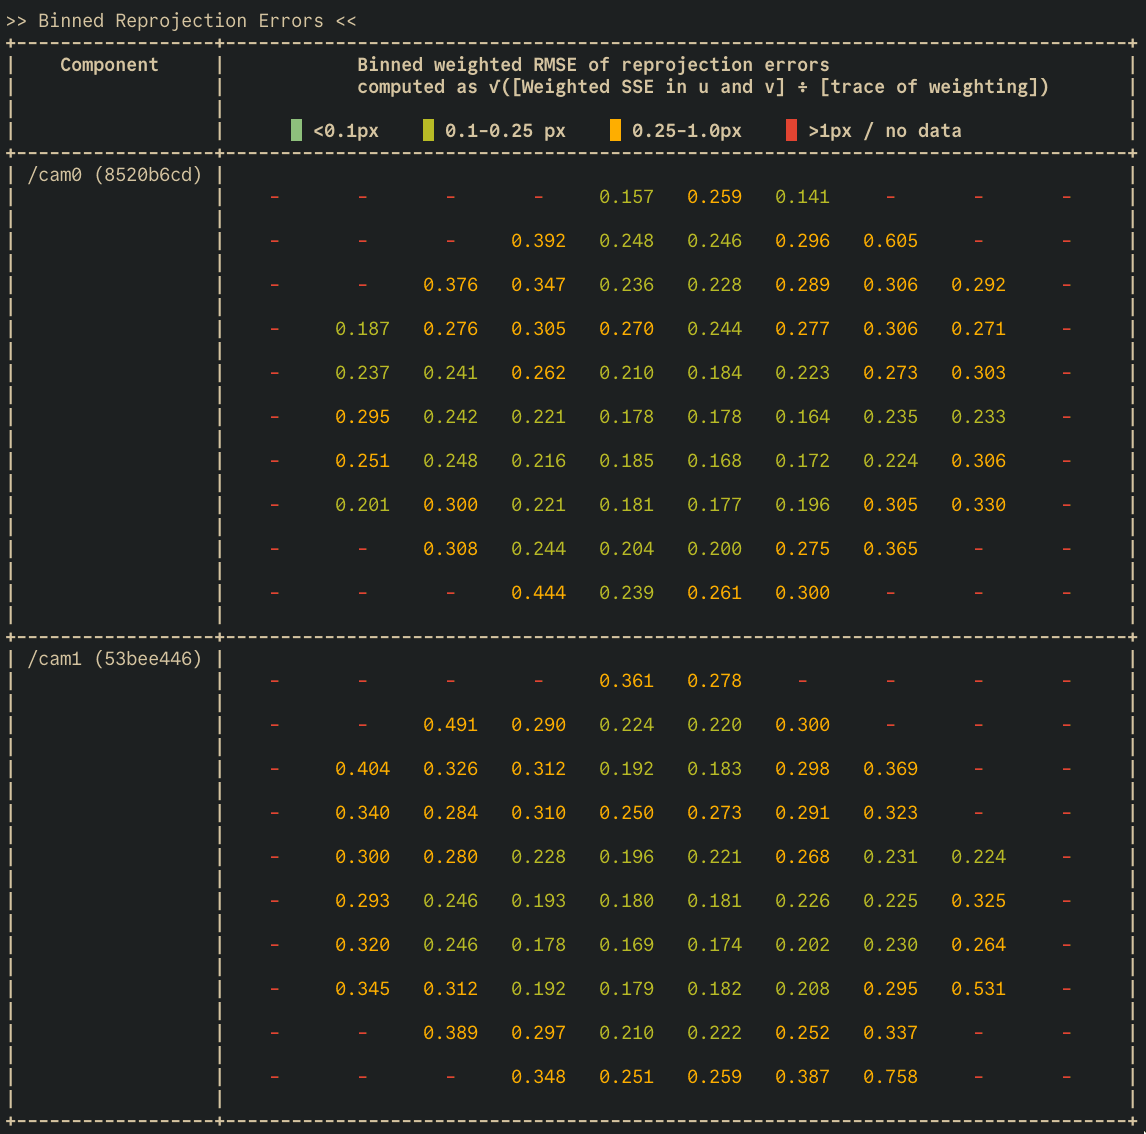Click the value 0.361
The image size is (1146, 1134).
(x=626, y=681)
